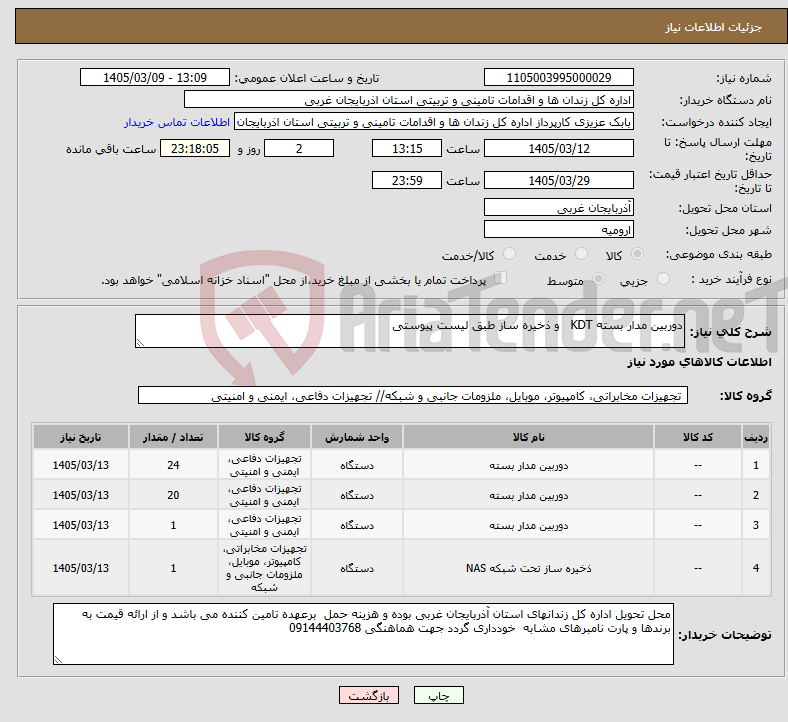Select the کالا/خدمت radio button
The width and height of the screenshot is (788, 722).
(x=510, y=254)
